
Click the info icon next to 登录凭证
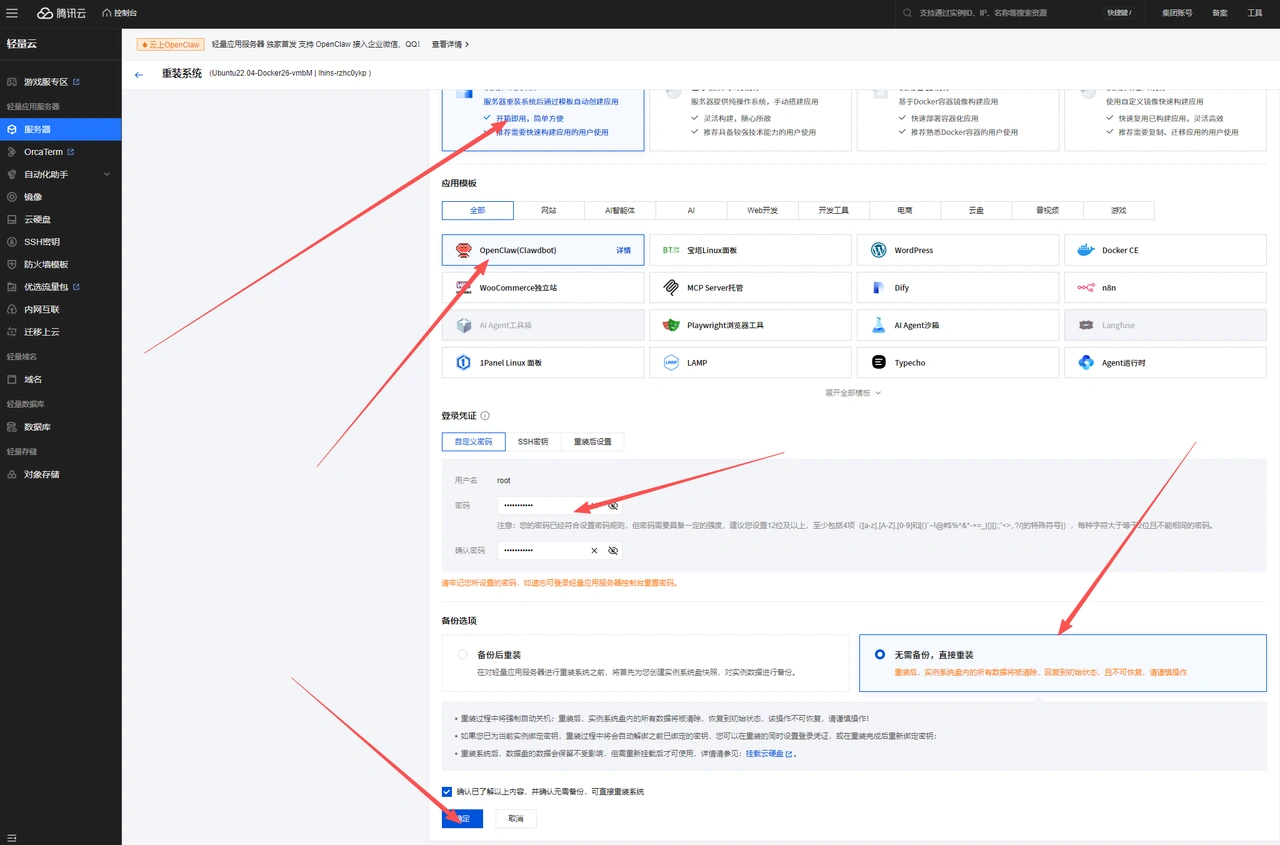click(x=485, y=416)
